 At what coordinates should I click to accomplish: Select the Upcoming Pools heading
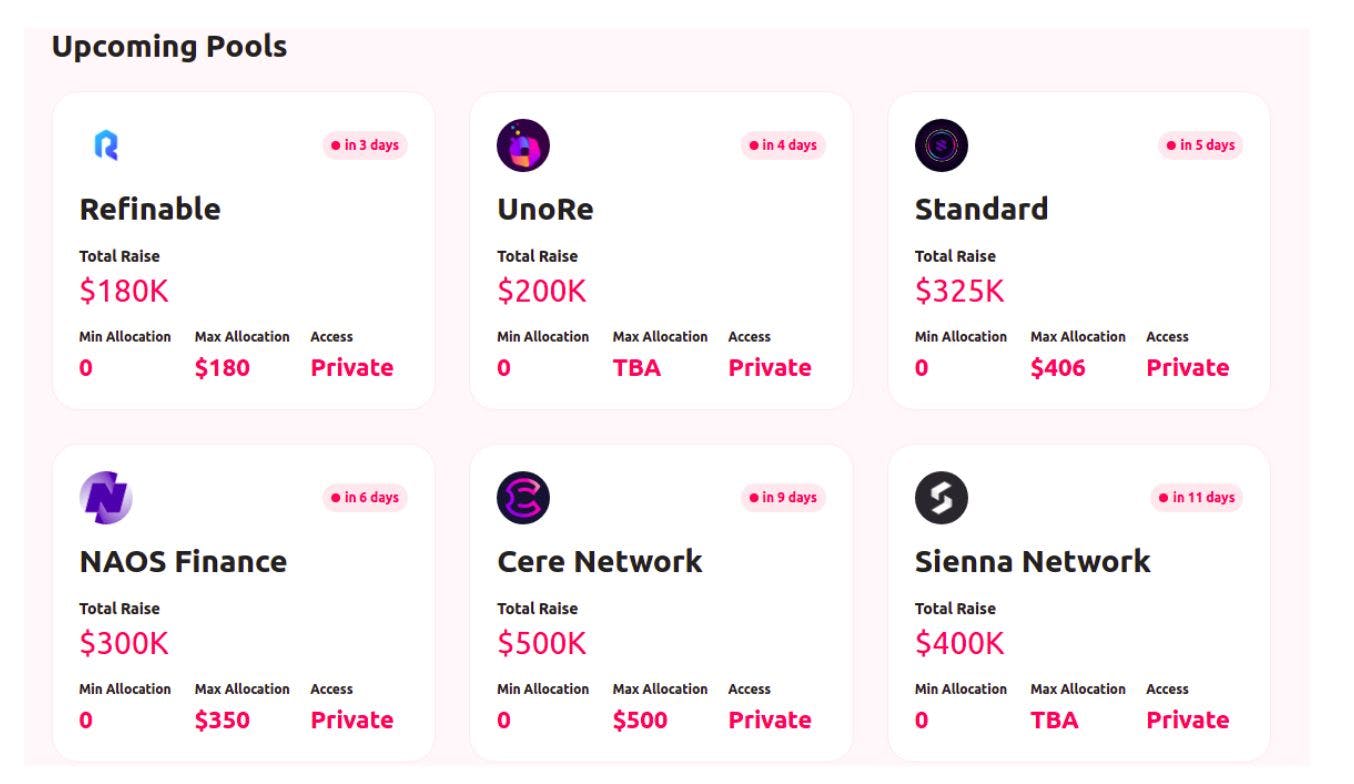(x=170, y=44)
